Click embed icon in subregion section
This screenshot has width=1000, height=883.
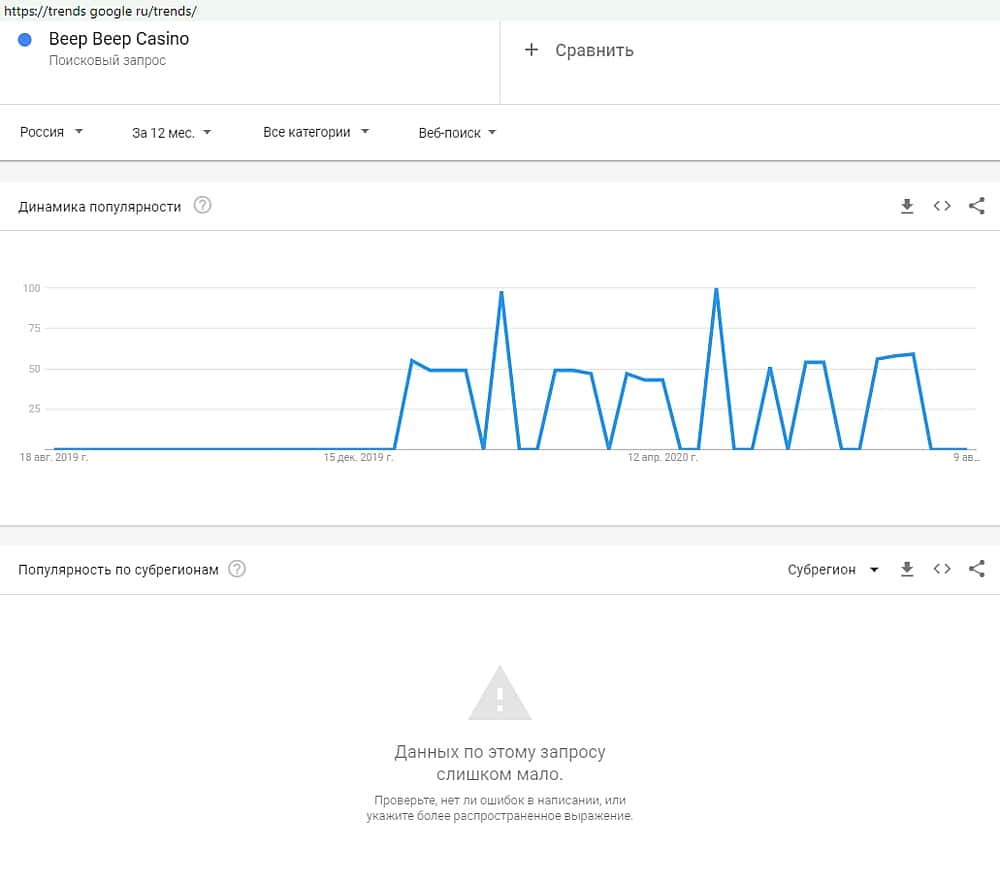pos(941,569)
